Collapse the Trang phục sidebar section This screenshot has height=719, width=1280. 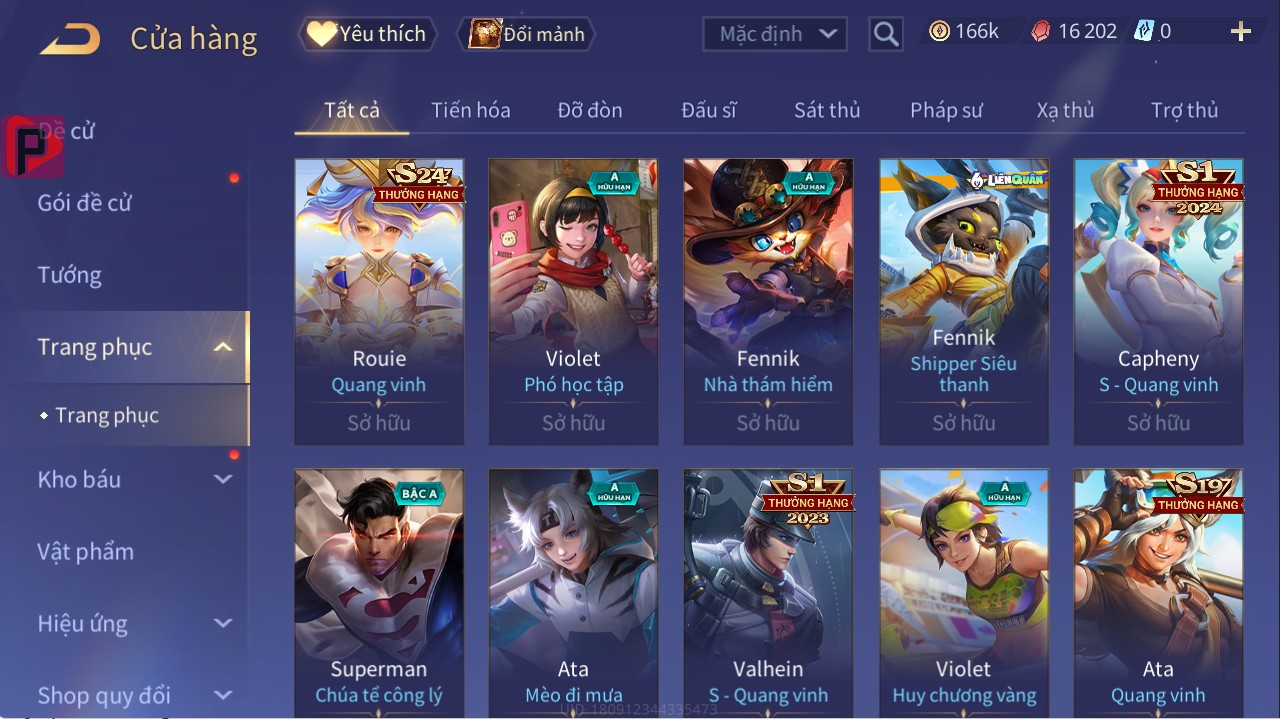pyautogui.click(x=224, y=347)
